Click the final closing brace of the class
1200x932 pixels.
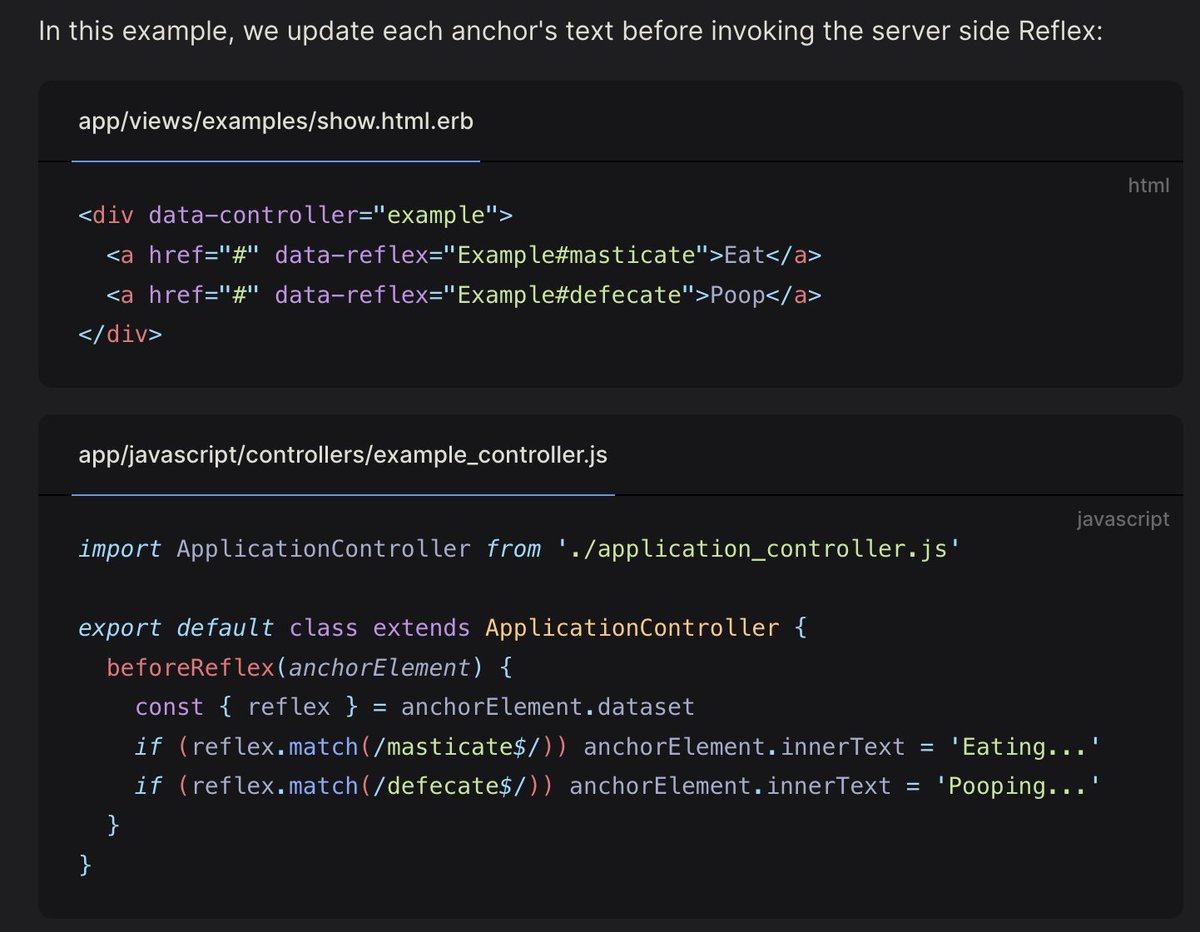tap(85, 865)
